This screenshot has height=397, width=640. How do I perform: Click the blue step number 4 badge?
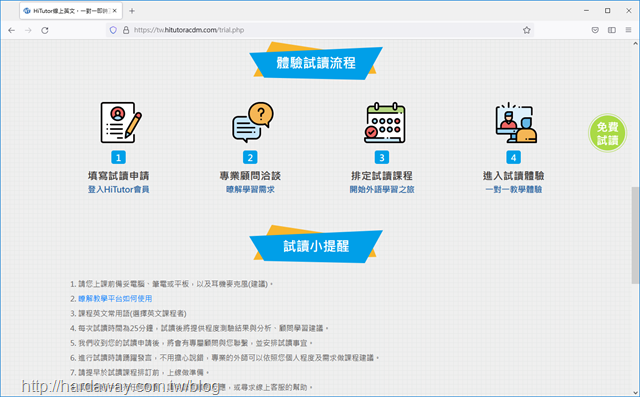pos(513,157)
